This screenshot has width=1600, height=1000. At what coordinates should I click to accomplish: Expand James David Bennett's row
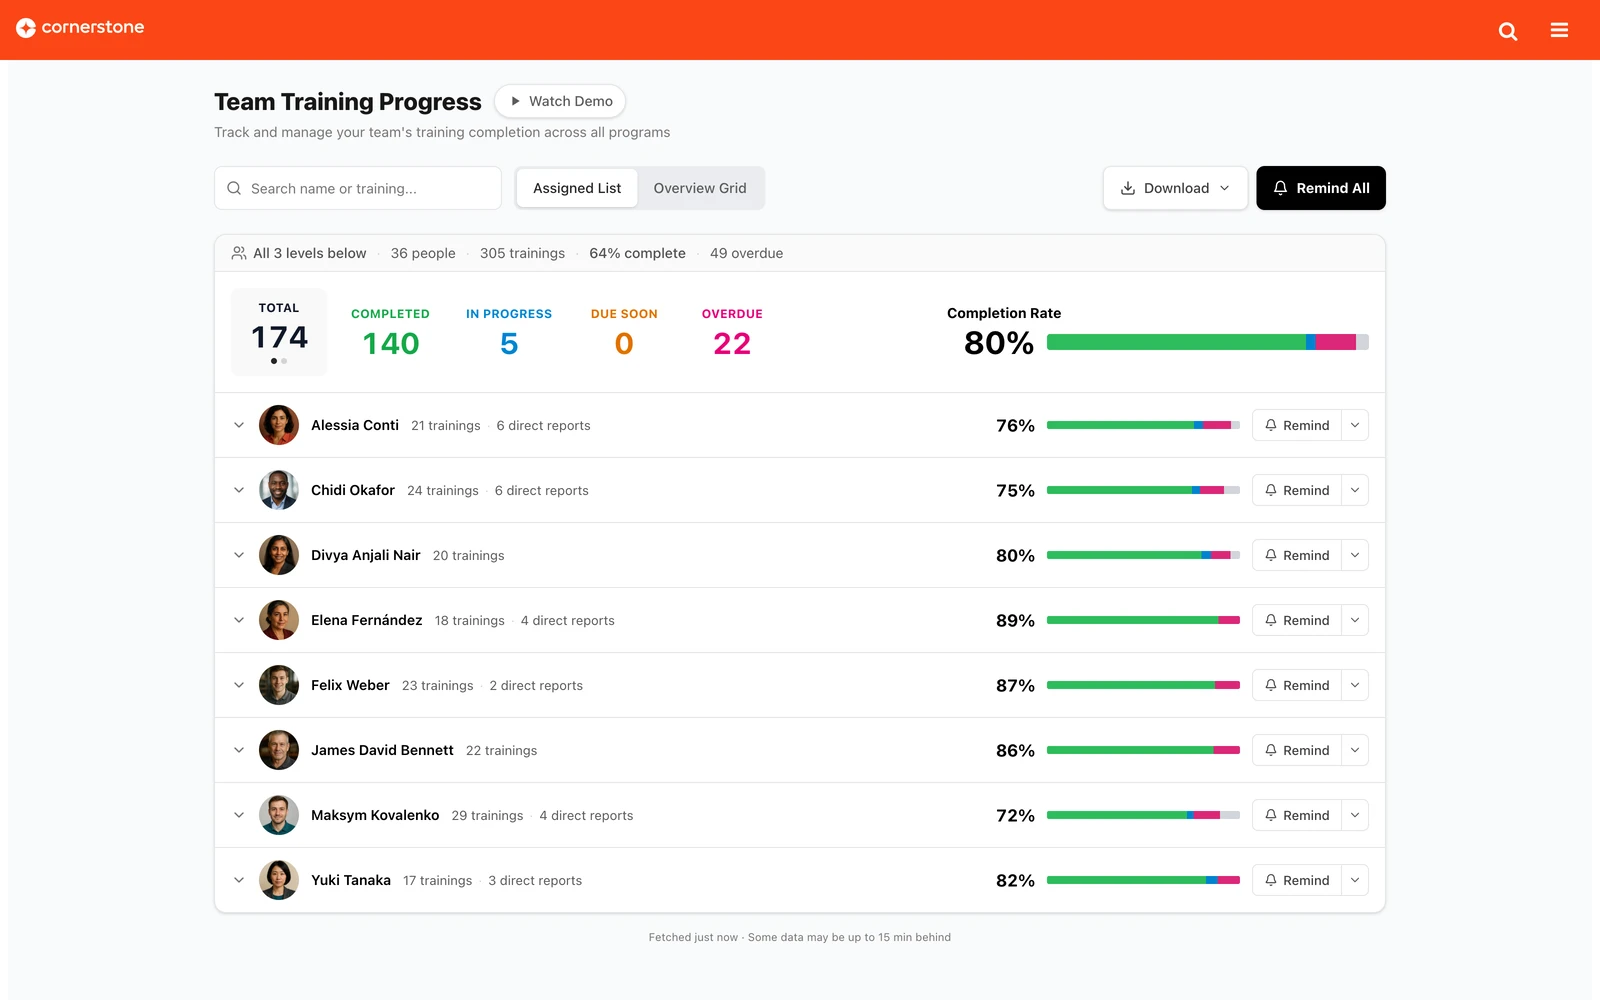pyautogui.click(x=239, y=750)
